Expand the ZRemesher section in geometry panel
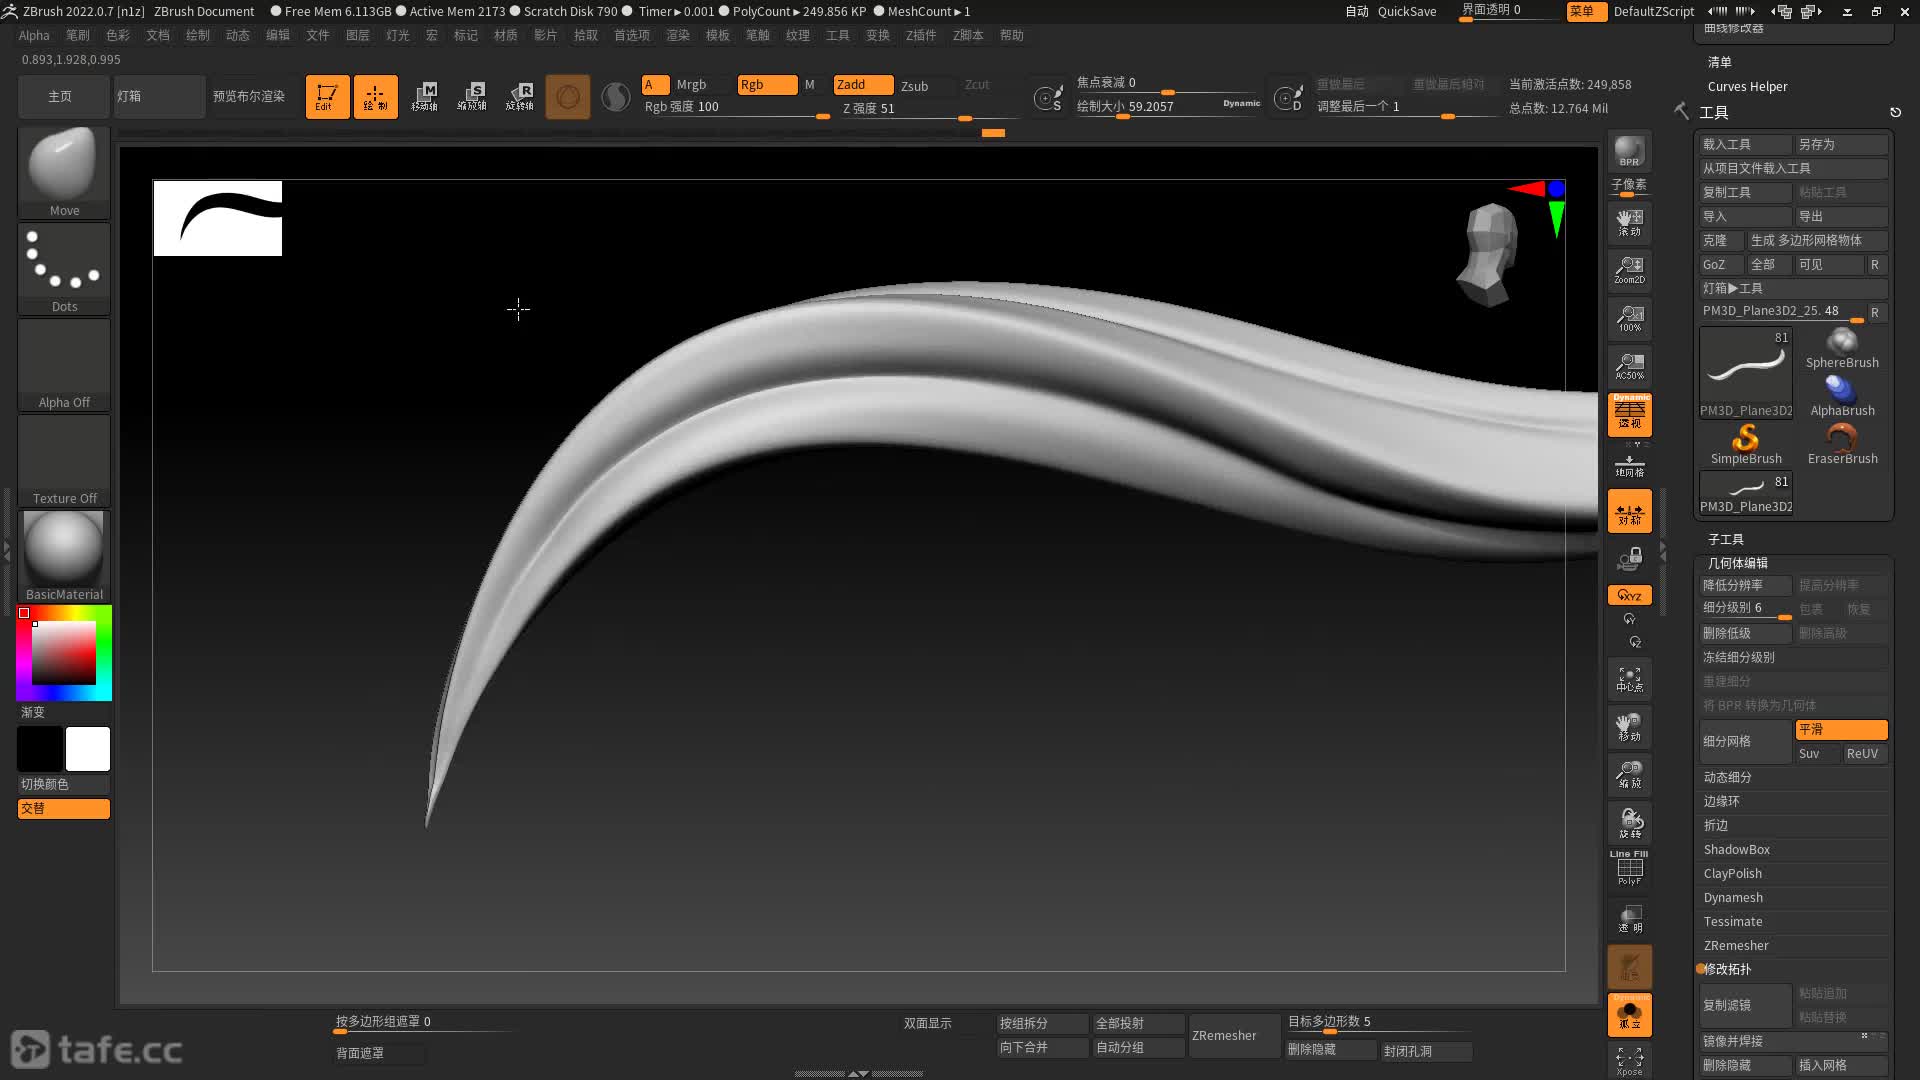The width and height of the screenshot is (1920, 1080). pyautogui.click(x=1736, y=945)
